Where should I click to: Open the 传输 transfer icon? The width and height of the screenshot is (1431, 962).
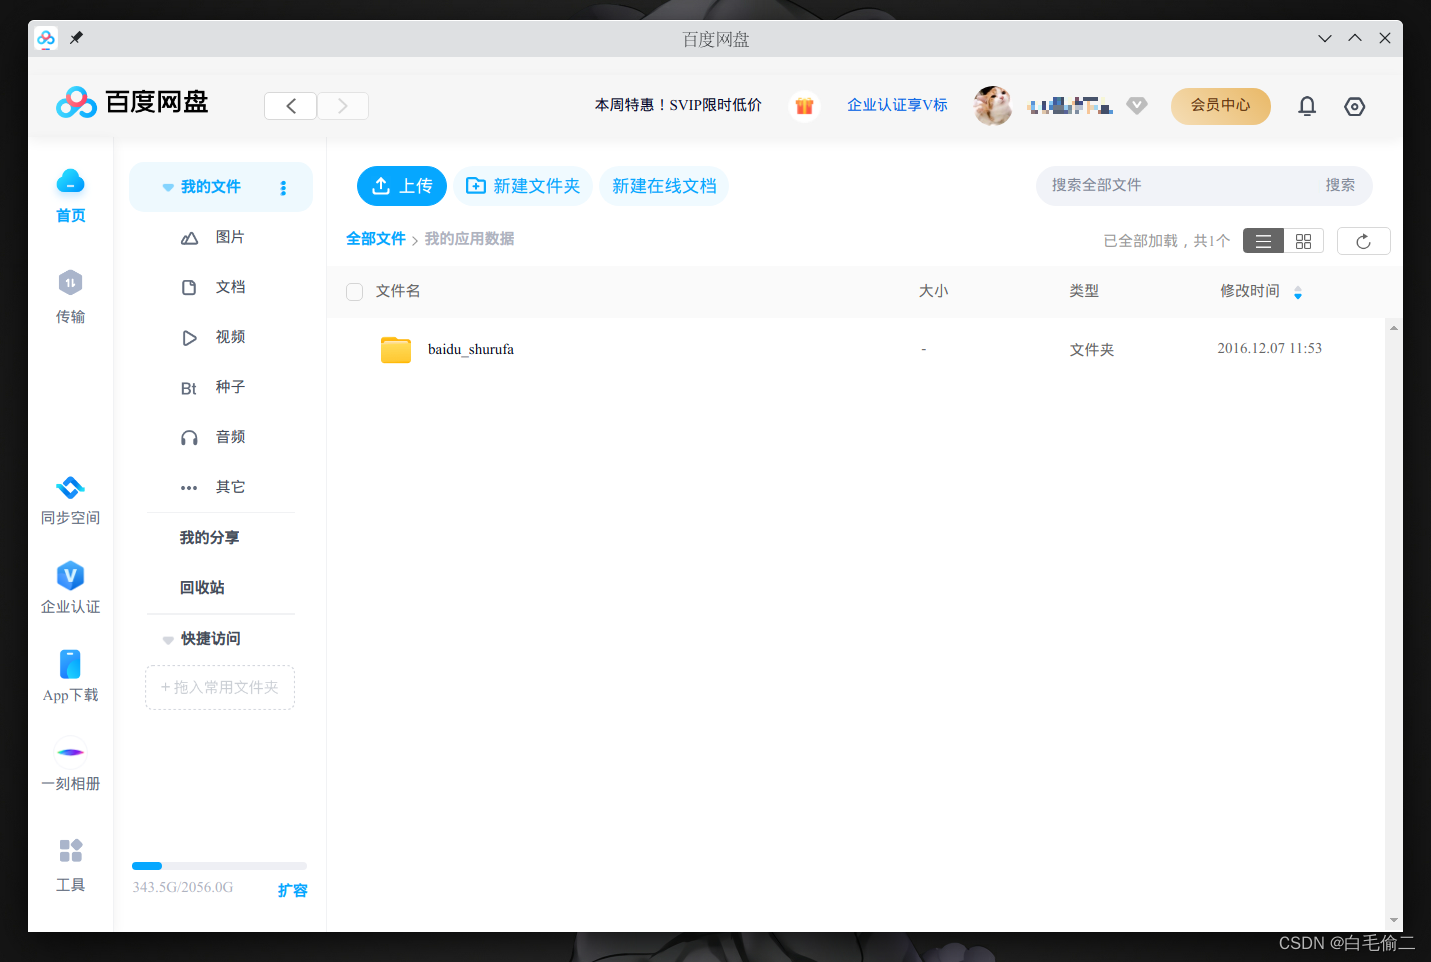click(x=70, y=283)
